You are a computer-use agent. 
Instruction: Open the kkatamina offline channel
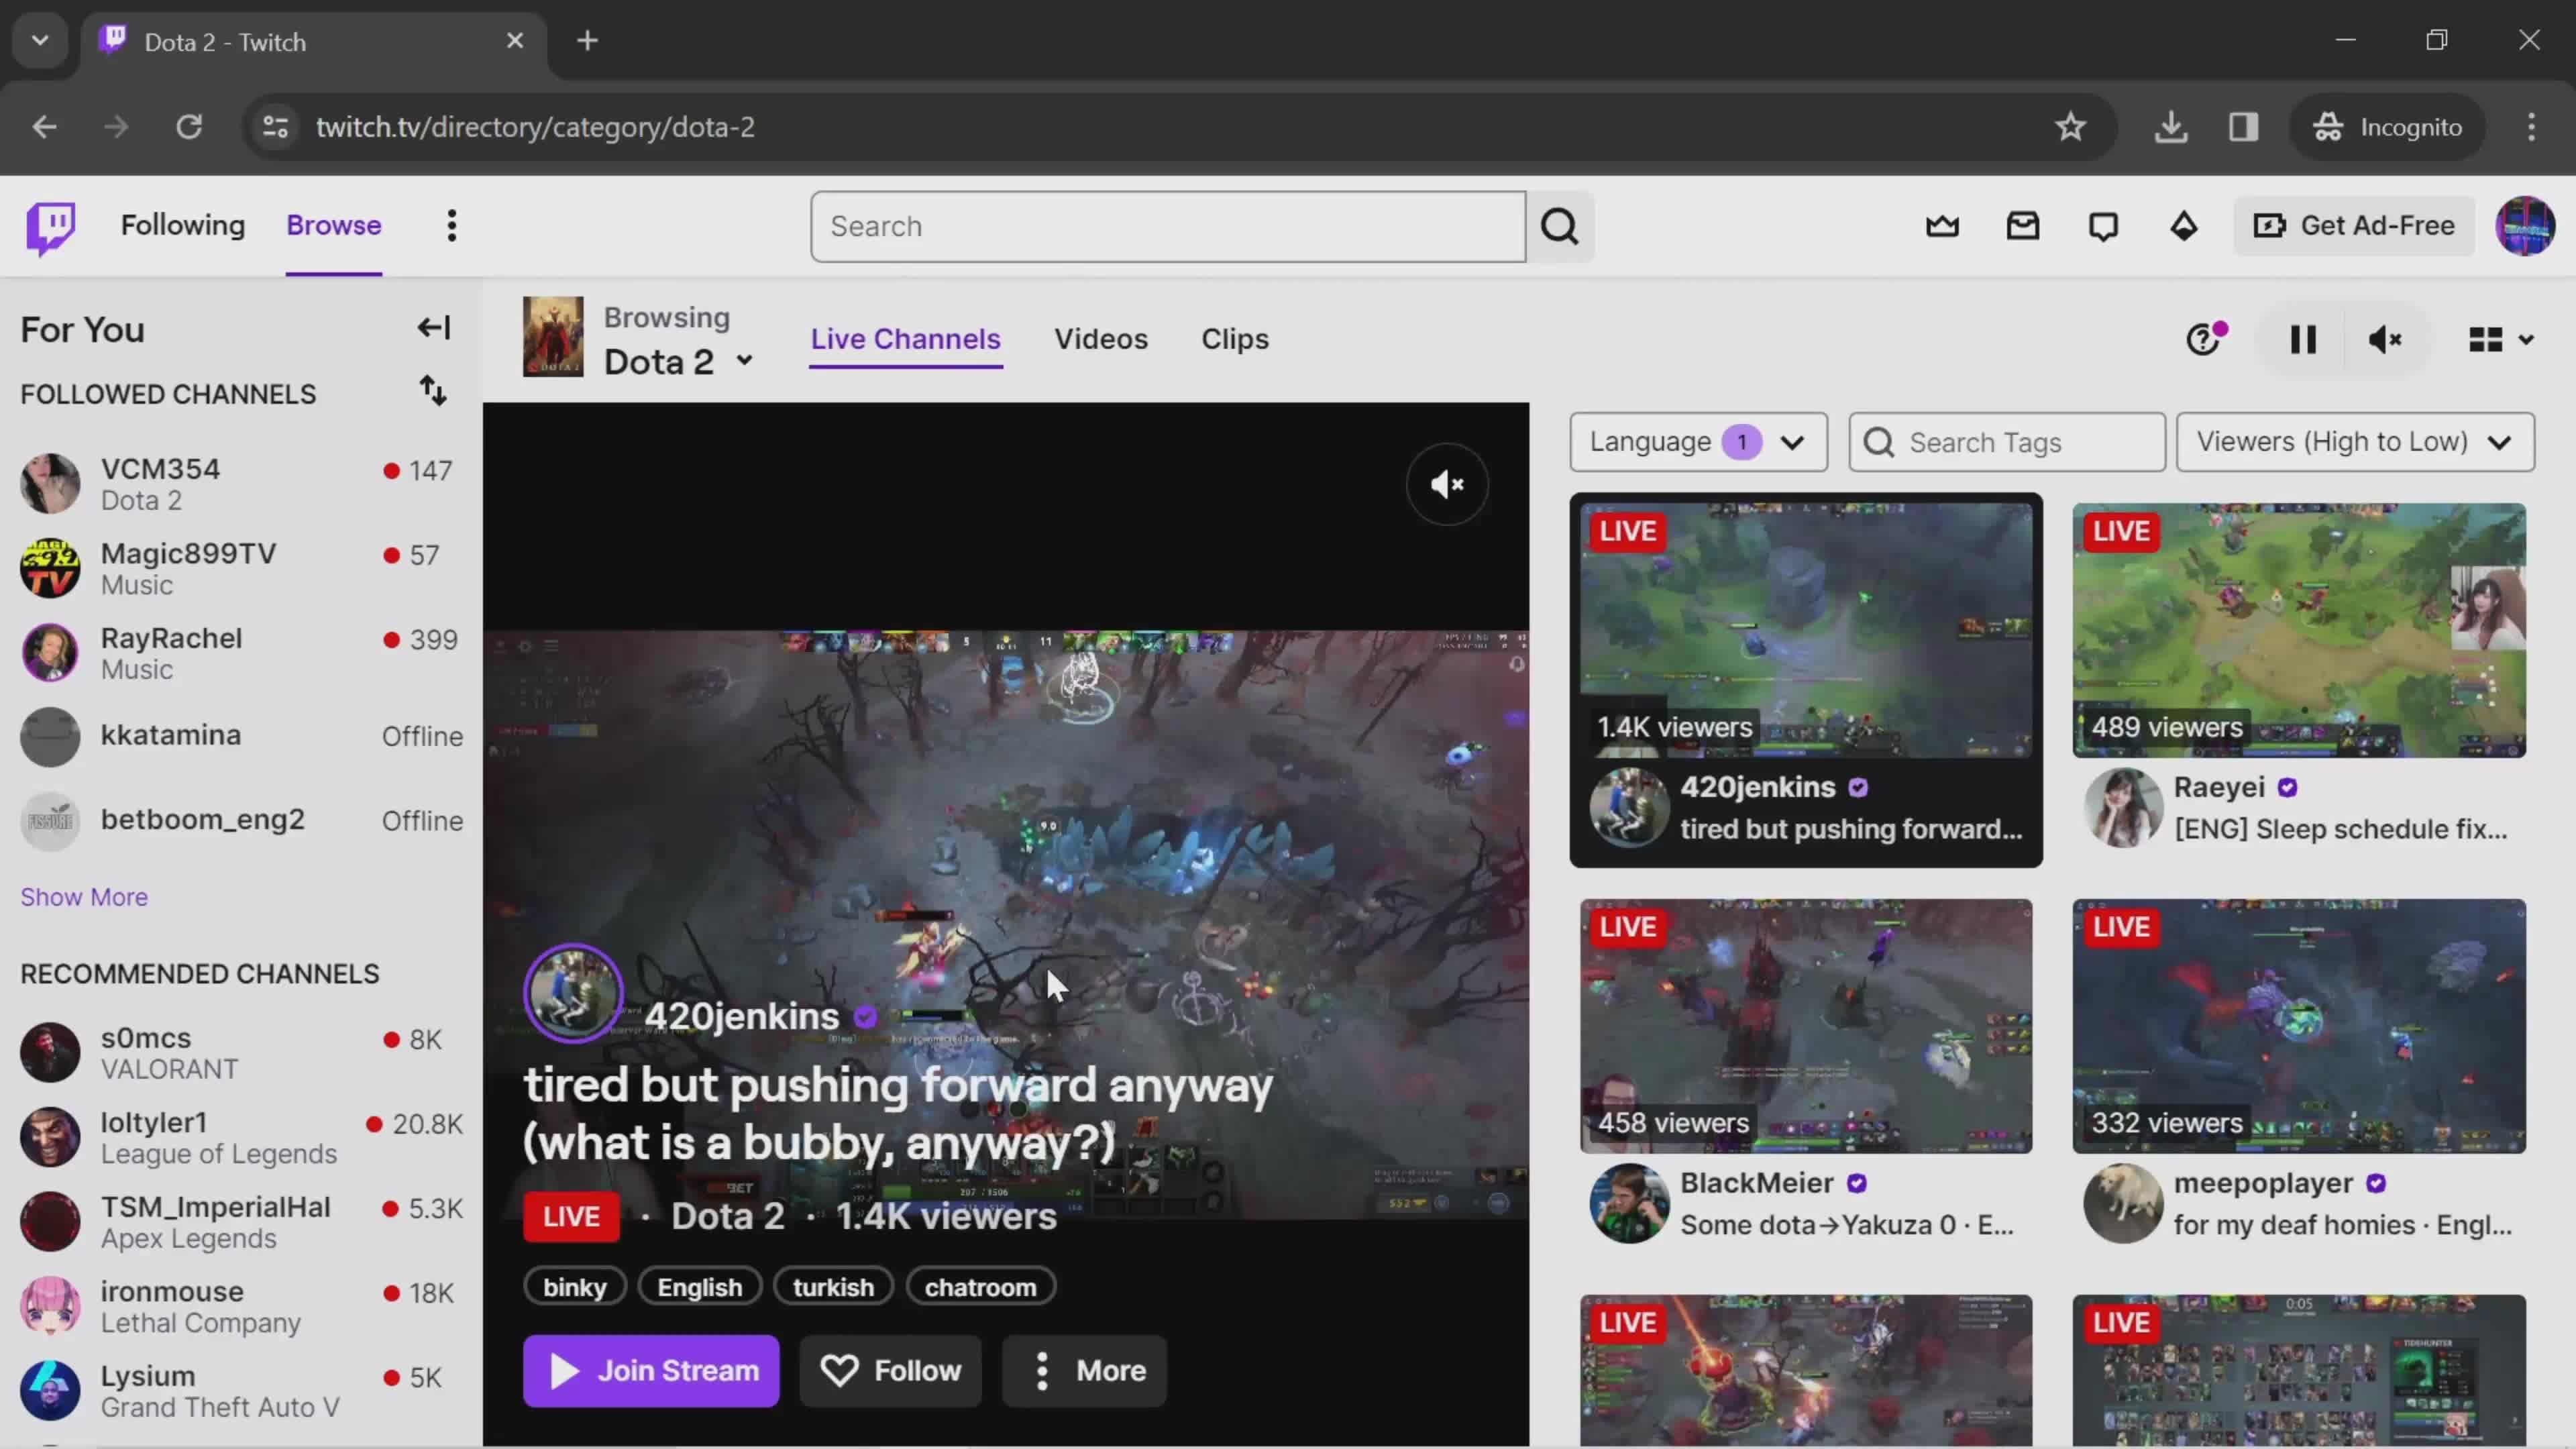(x=241, y=737)
